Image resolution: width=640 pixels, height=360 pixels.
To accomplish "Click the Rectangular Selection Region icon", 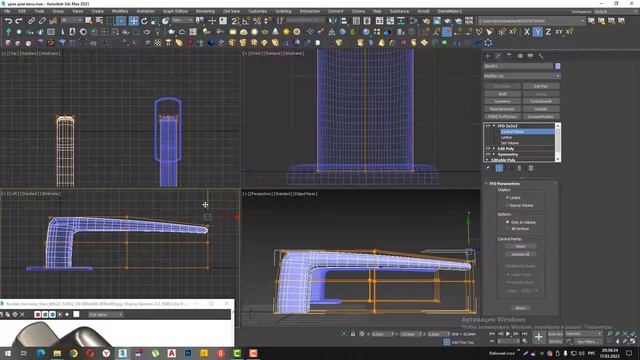I will coord(111,20).
